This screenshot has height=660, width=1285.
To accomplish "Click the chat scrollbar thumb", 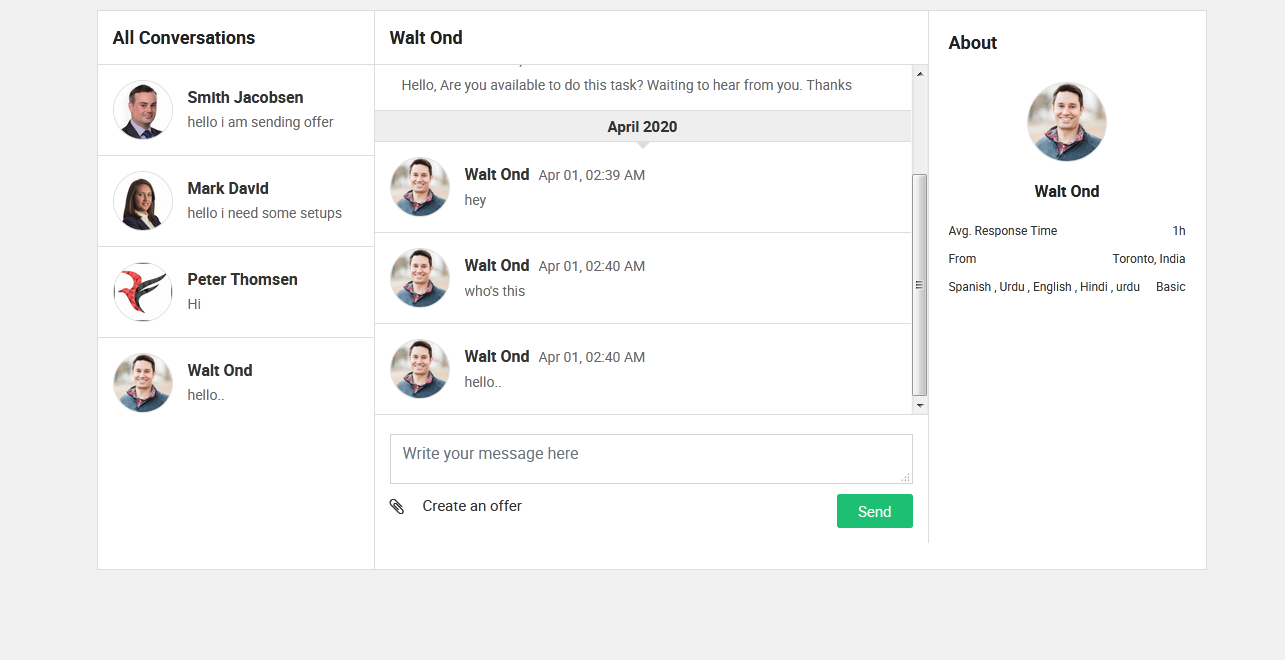I will pyautogui.click(x=920, y=285).
